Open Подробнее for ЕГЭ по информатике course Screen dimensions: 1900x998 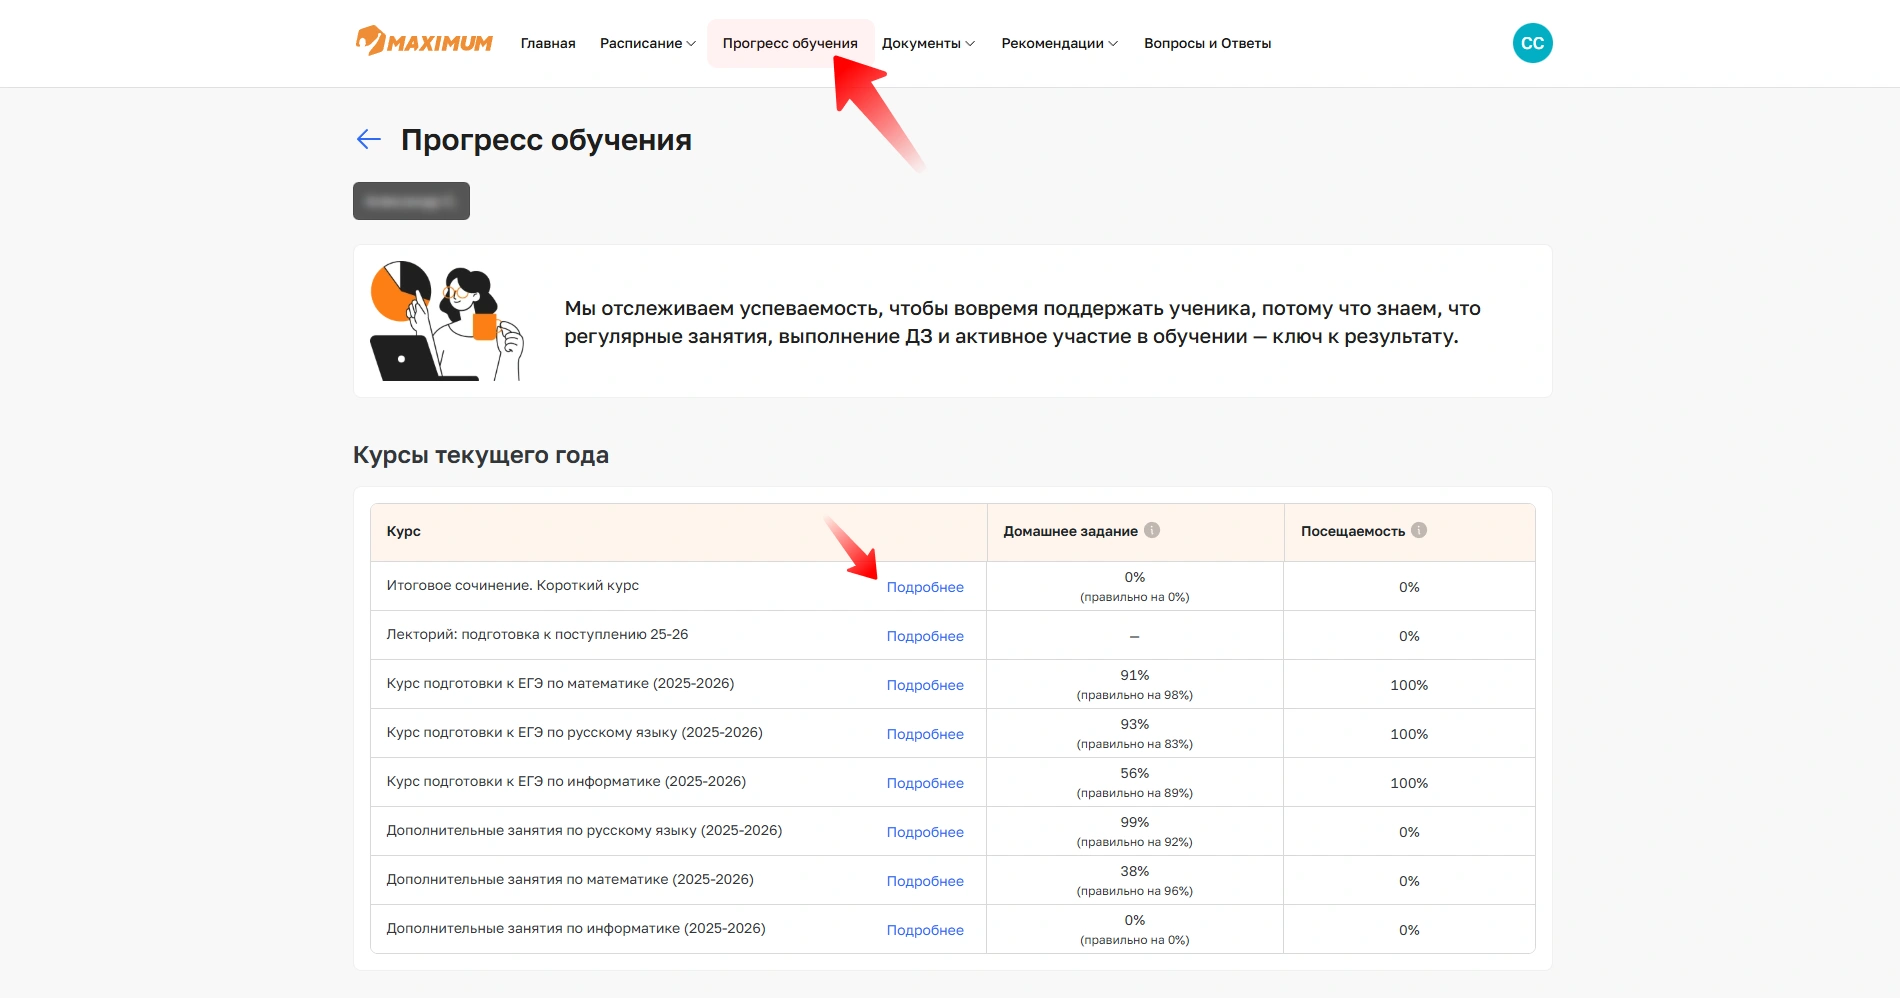pyautogui.click(x=925, y=783)
